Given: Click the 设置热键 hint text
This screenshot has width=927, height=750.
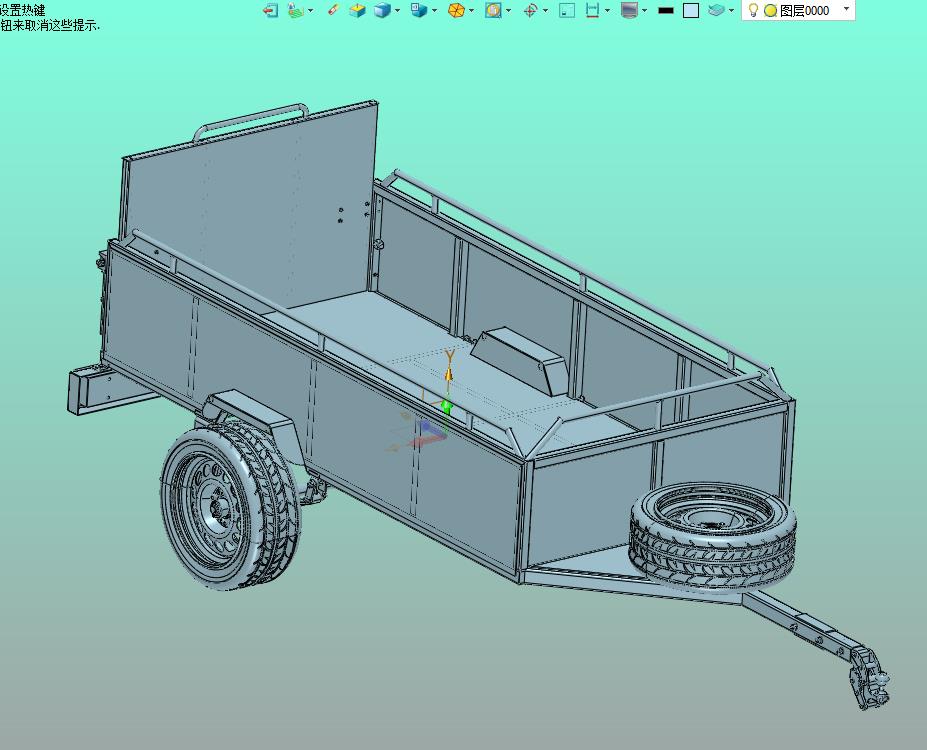Looking at the screenshot, I should pyautogui.click(x=22, y=9).
